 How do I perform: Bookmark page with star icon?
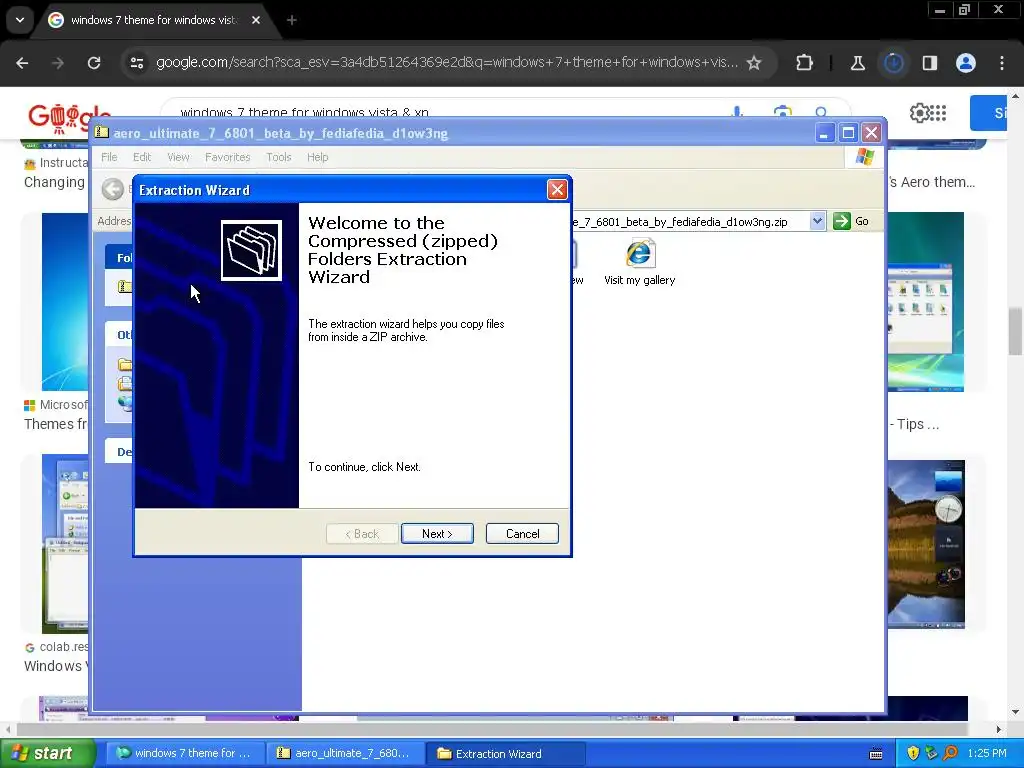754,63
